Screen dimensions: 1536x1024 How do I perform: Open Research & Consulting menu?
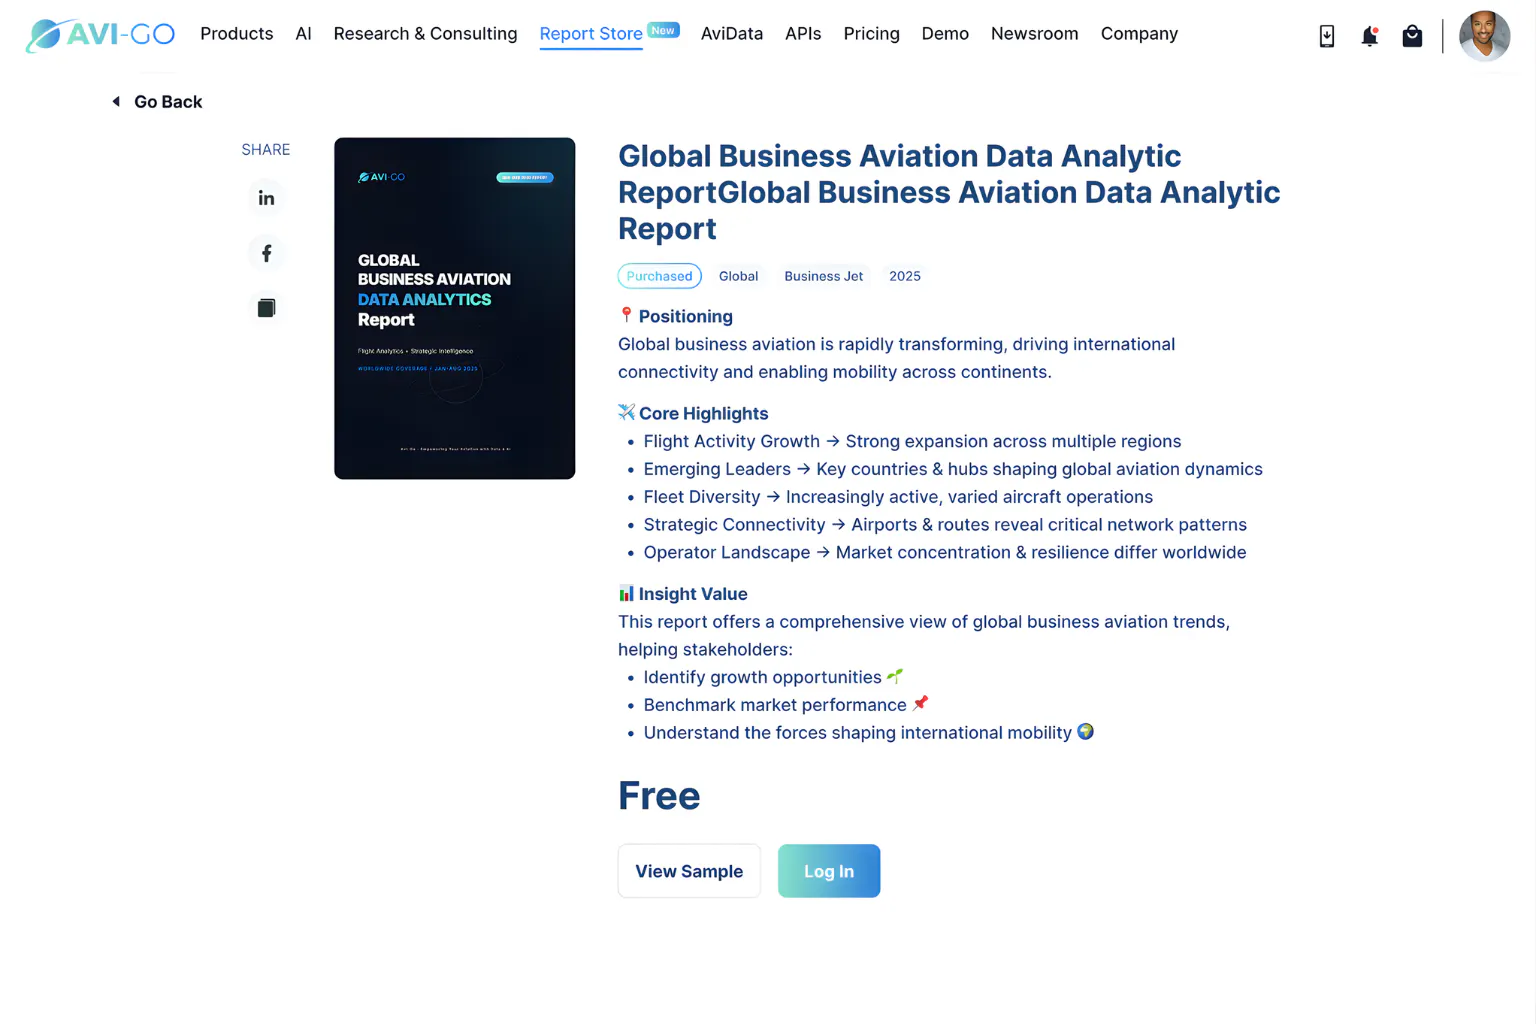coord(425,34)
